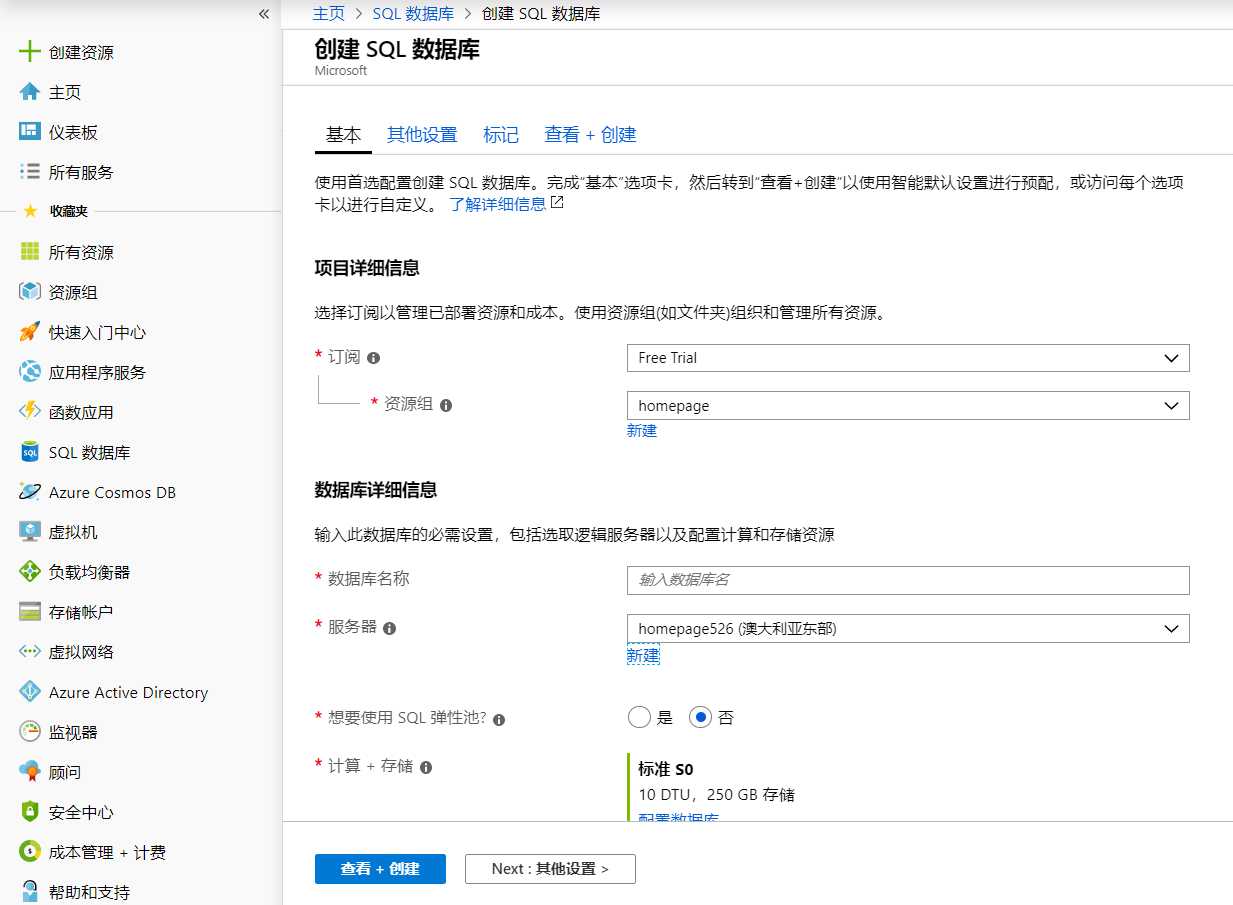Click info icon beside SQL 弹性池 question

(499, 719)
